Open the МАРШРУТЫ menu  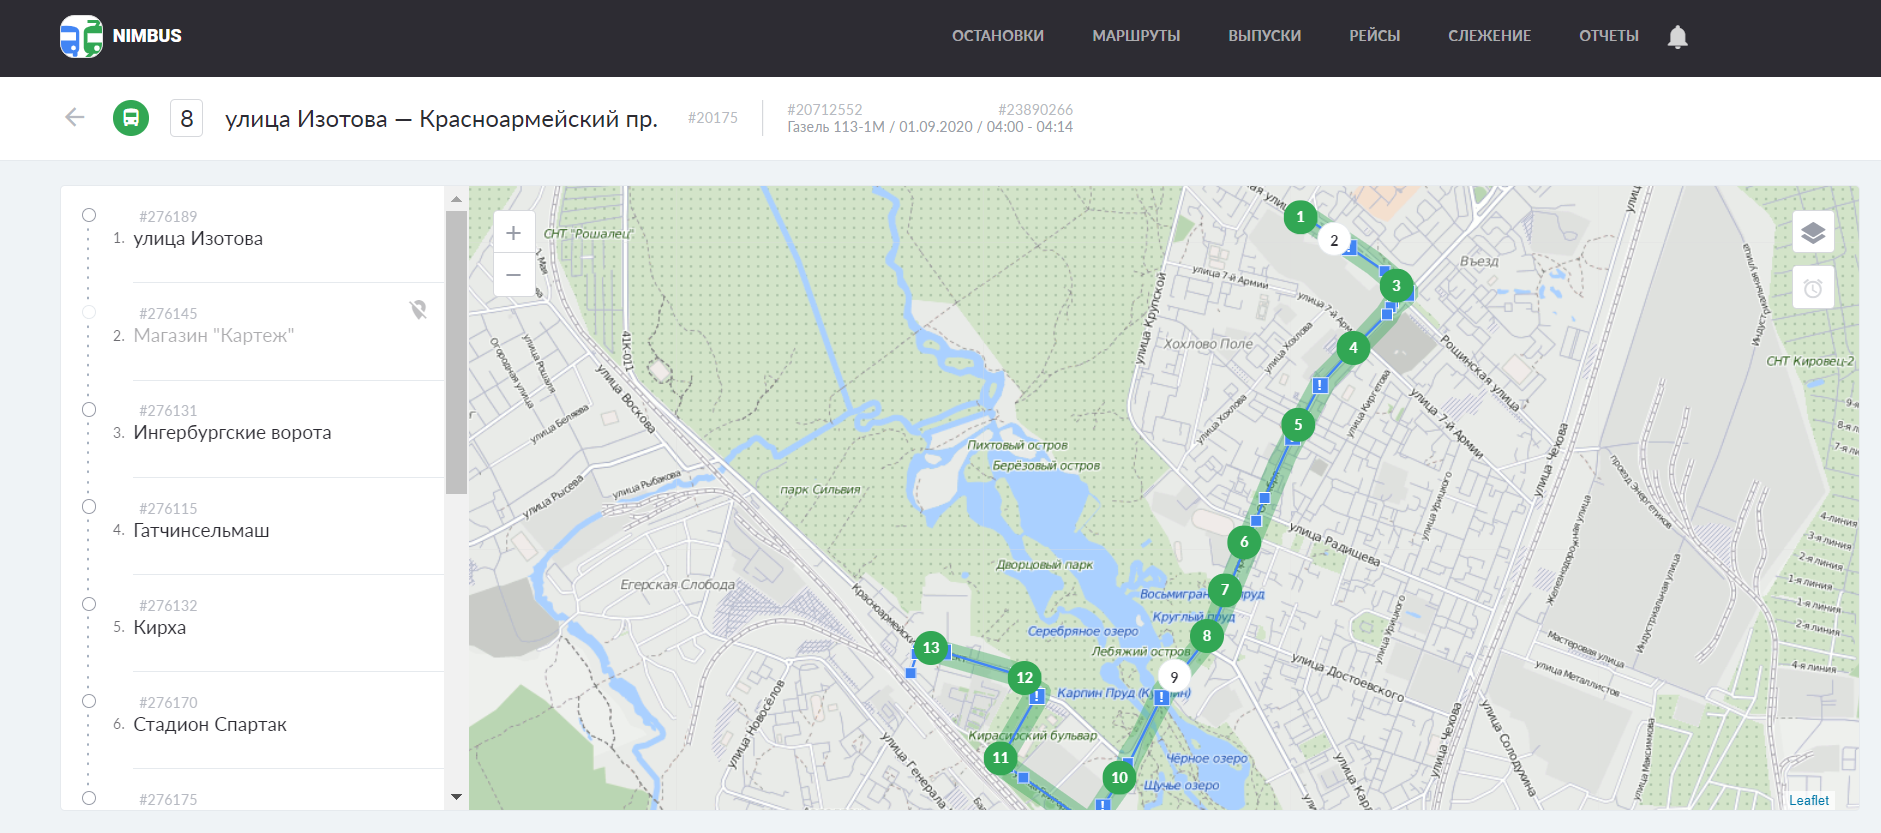1136,36
